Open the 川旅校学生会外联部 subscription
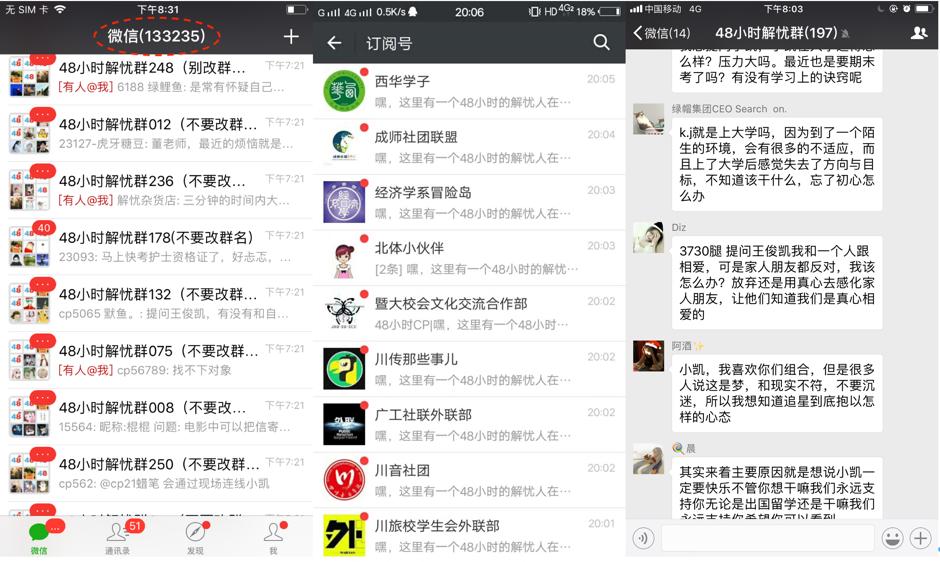Viewport: 940px width, 562px height. (469, 535)
